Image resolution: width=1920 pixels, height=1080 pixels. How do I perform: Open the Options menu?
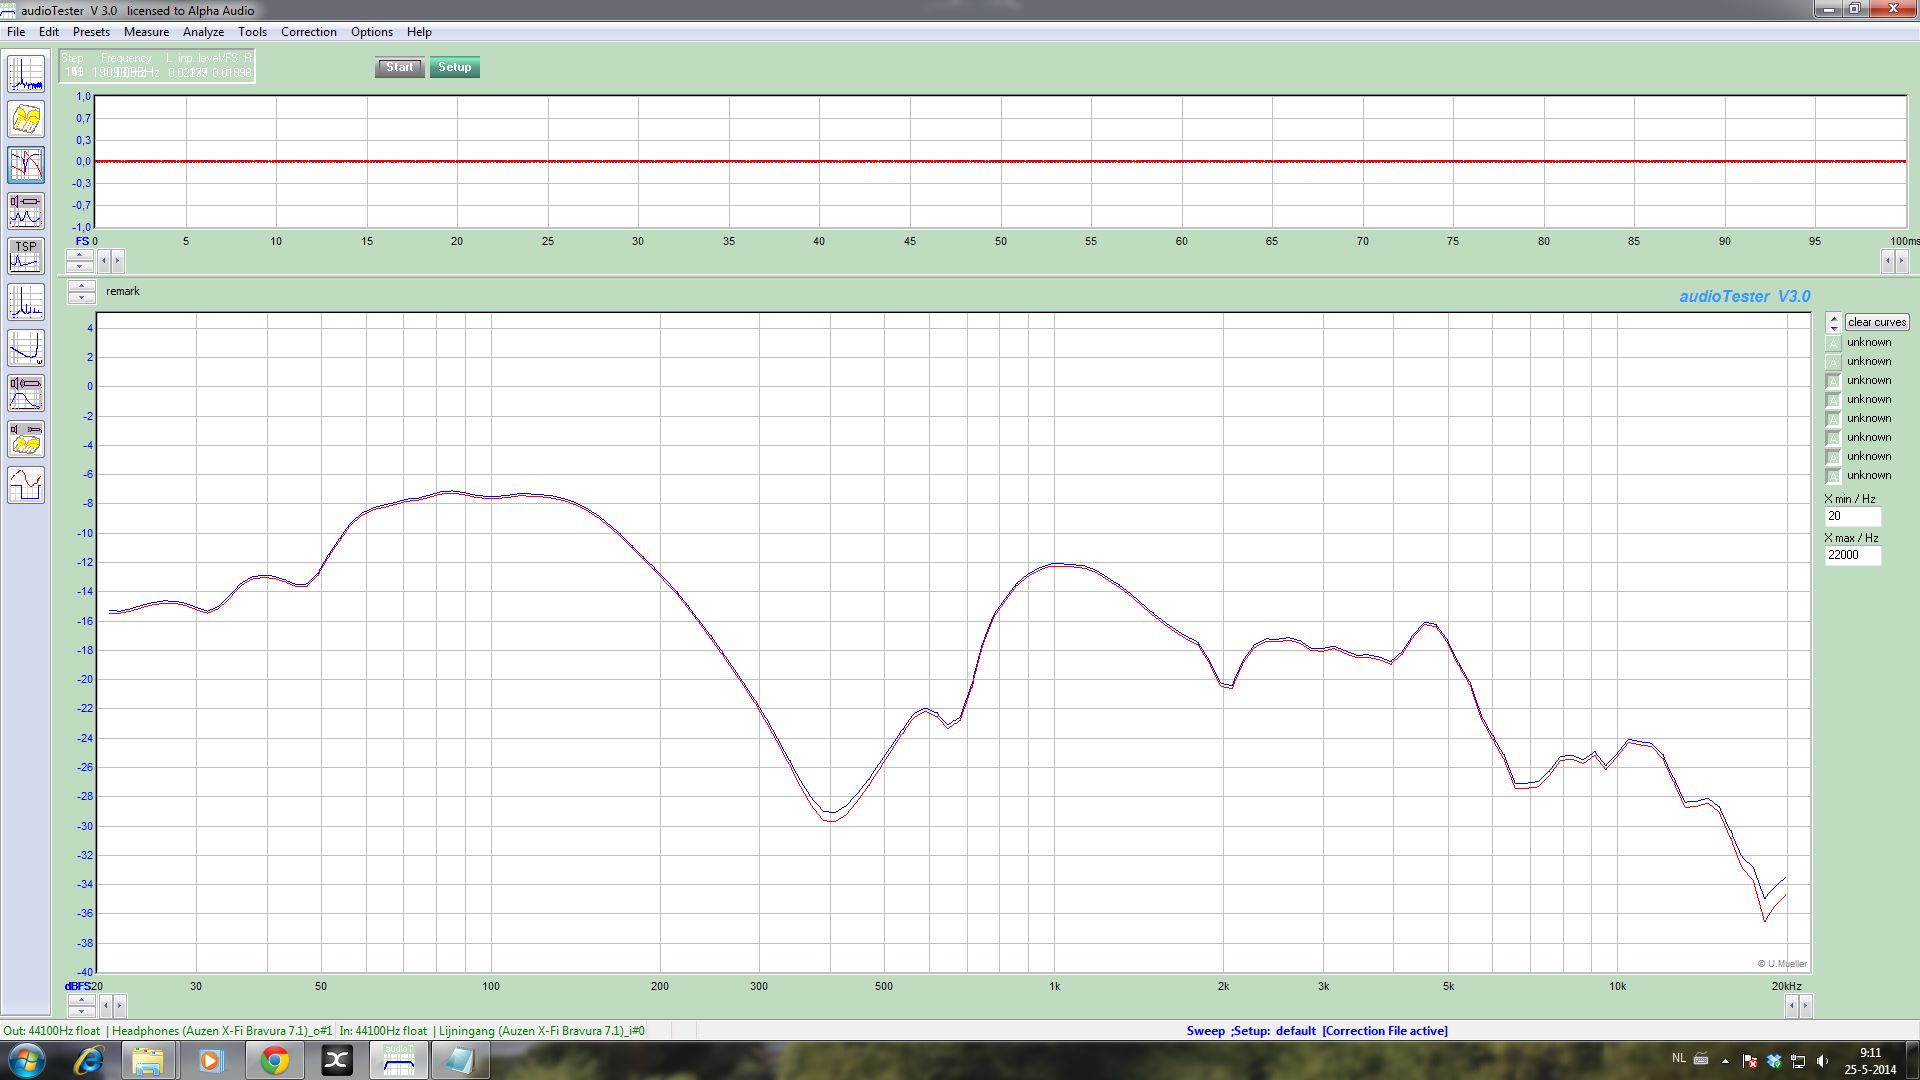pos(371,32)
